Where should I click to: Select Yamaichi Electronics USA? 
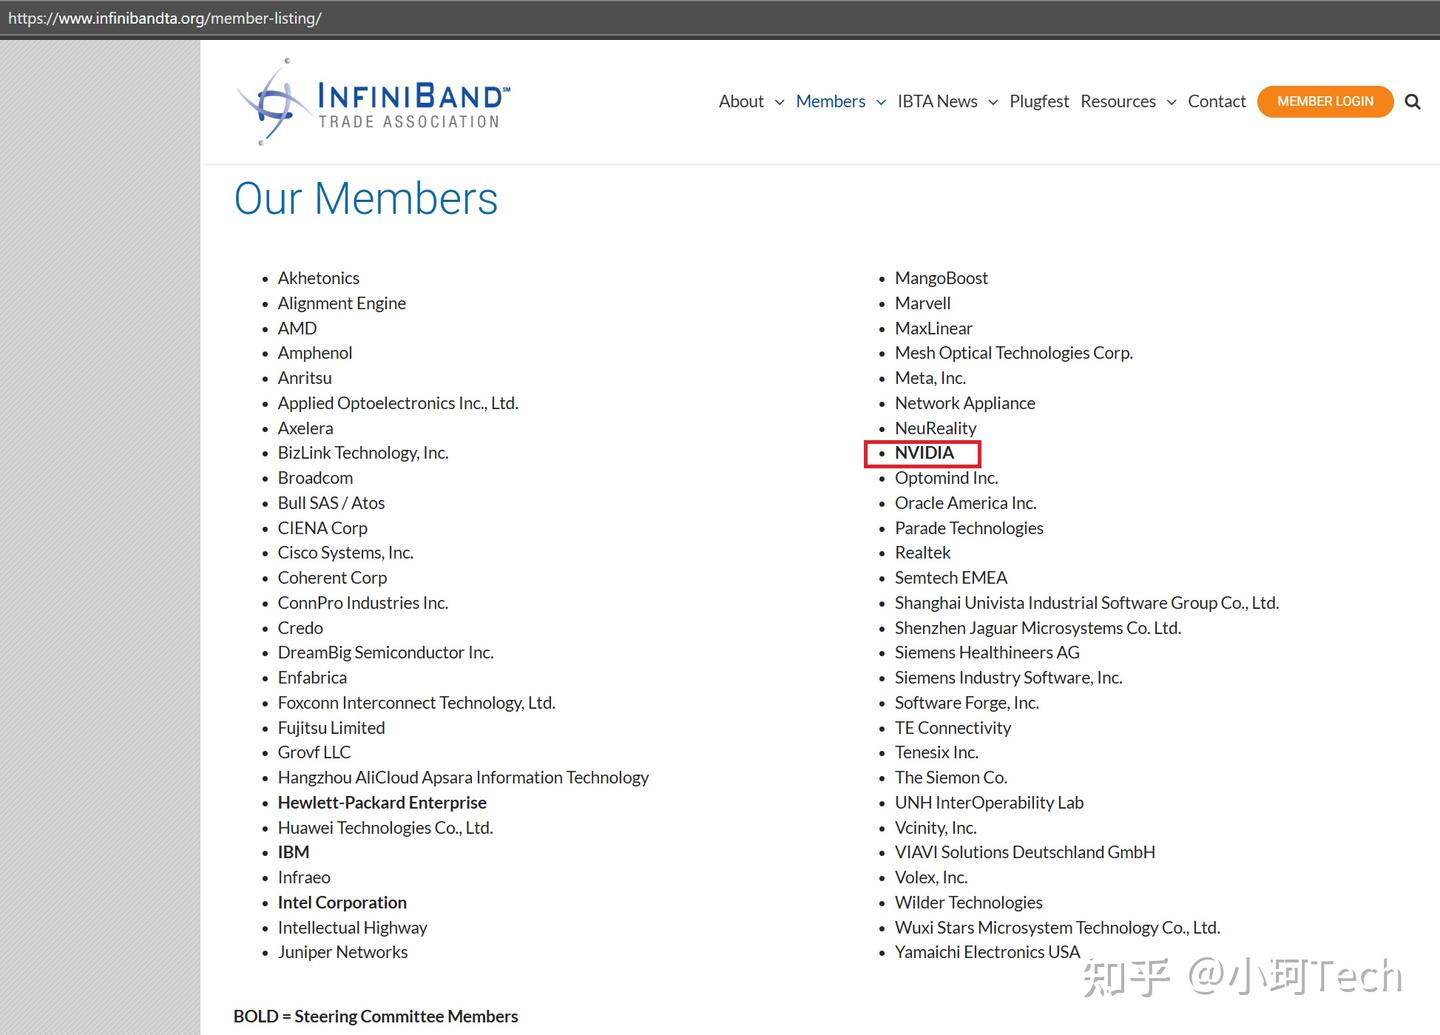(987, 952)
